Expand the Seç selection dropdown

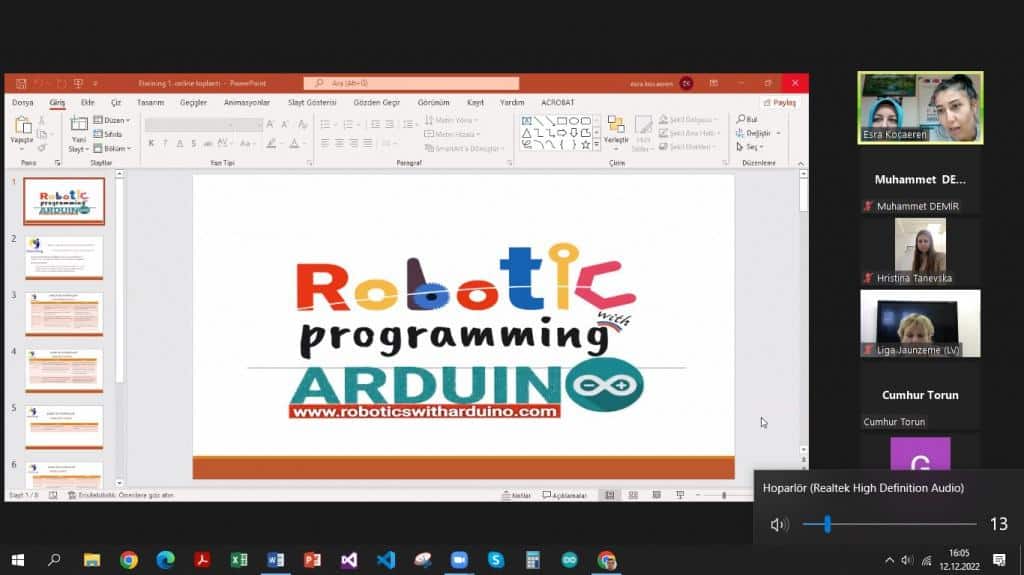pos(750,147)
